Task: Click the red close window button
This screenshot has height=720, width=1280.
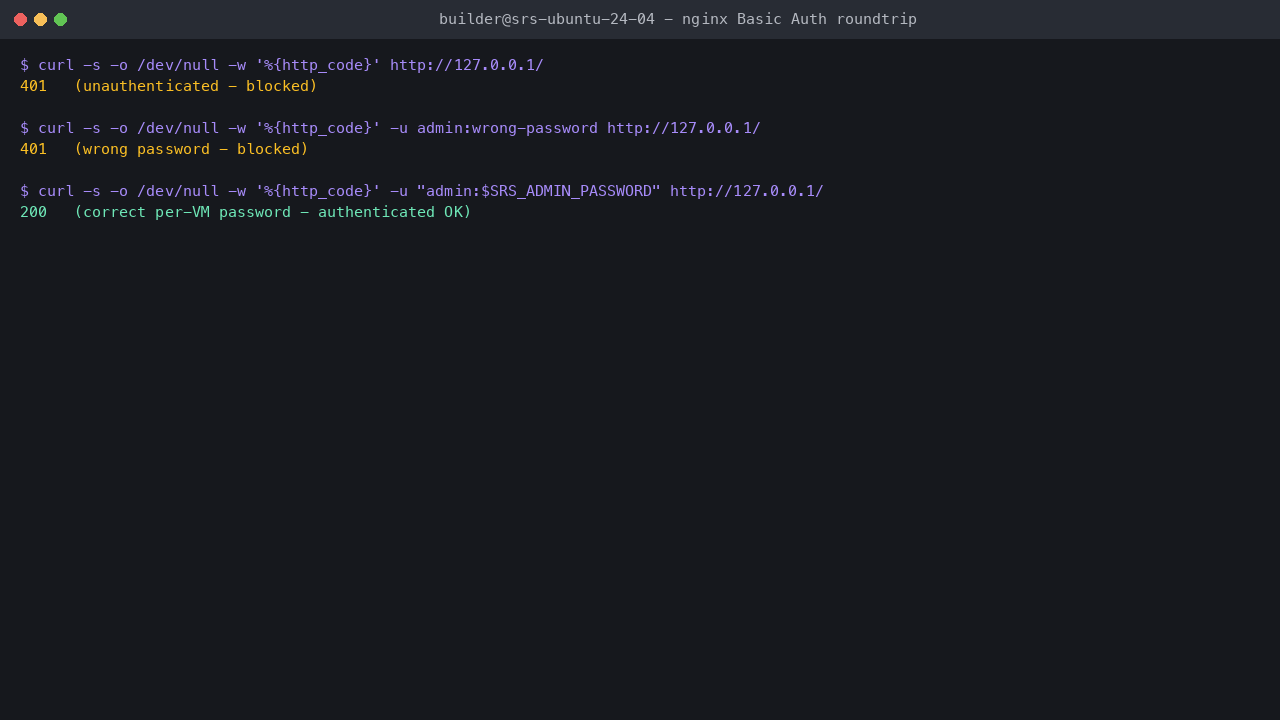Action: click(20, 19)
